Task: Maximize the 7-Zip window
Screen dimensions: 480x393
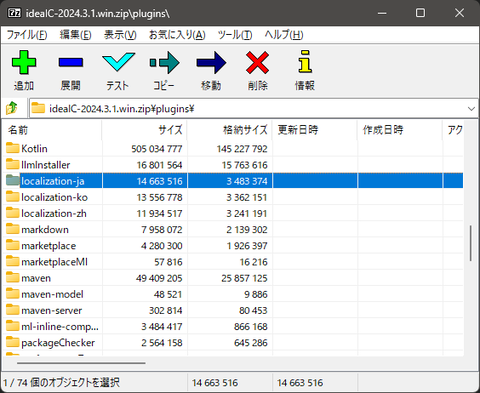Action: coord(420,13)
